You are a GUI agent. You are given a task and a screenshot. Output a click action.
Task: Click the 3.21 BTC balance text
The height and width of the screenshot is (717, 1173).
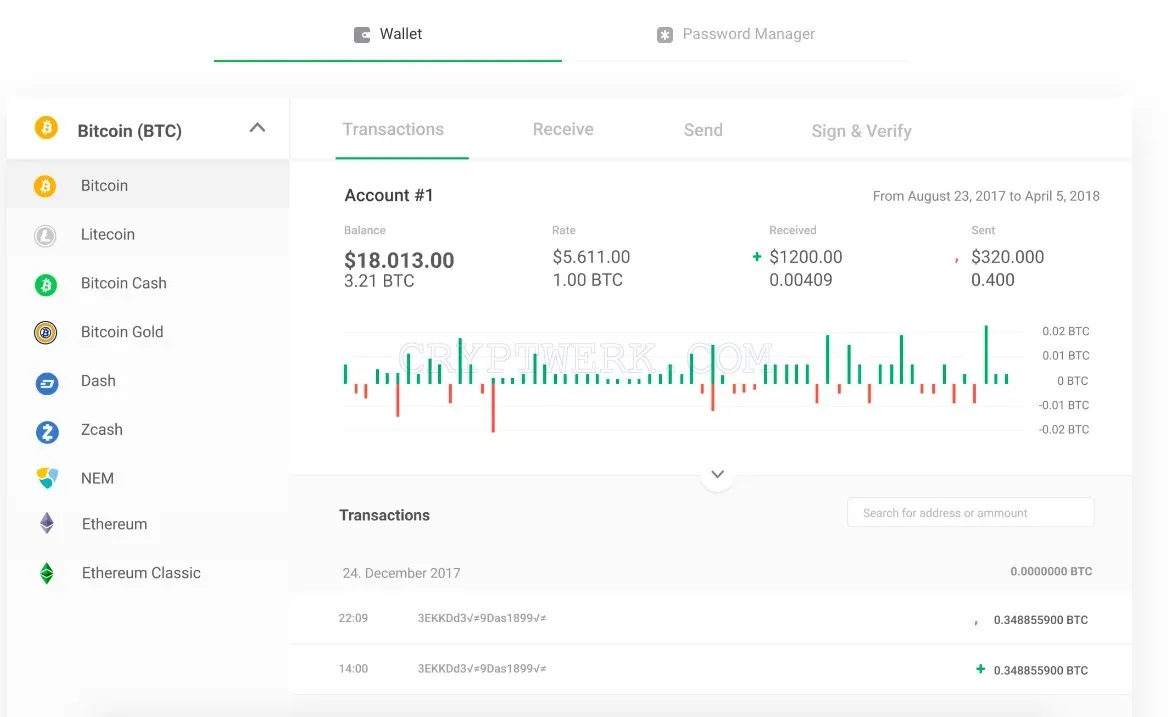pyautogui.click(x=379, y=281)
